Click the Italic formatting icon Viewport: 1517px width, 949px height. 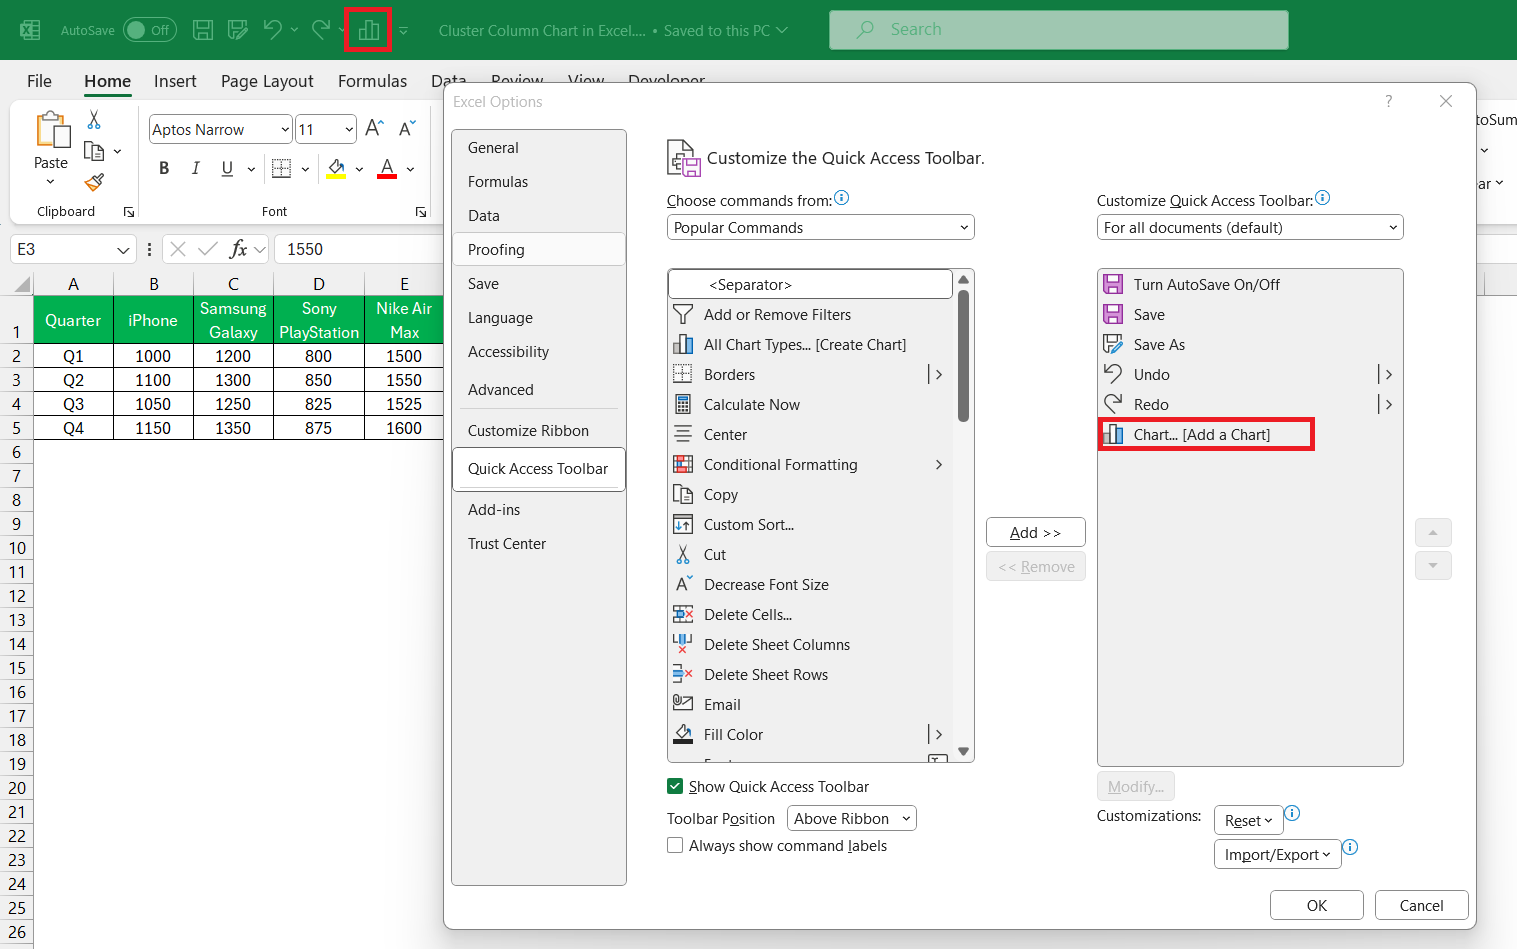[196, 168]
